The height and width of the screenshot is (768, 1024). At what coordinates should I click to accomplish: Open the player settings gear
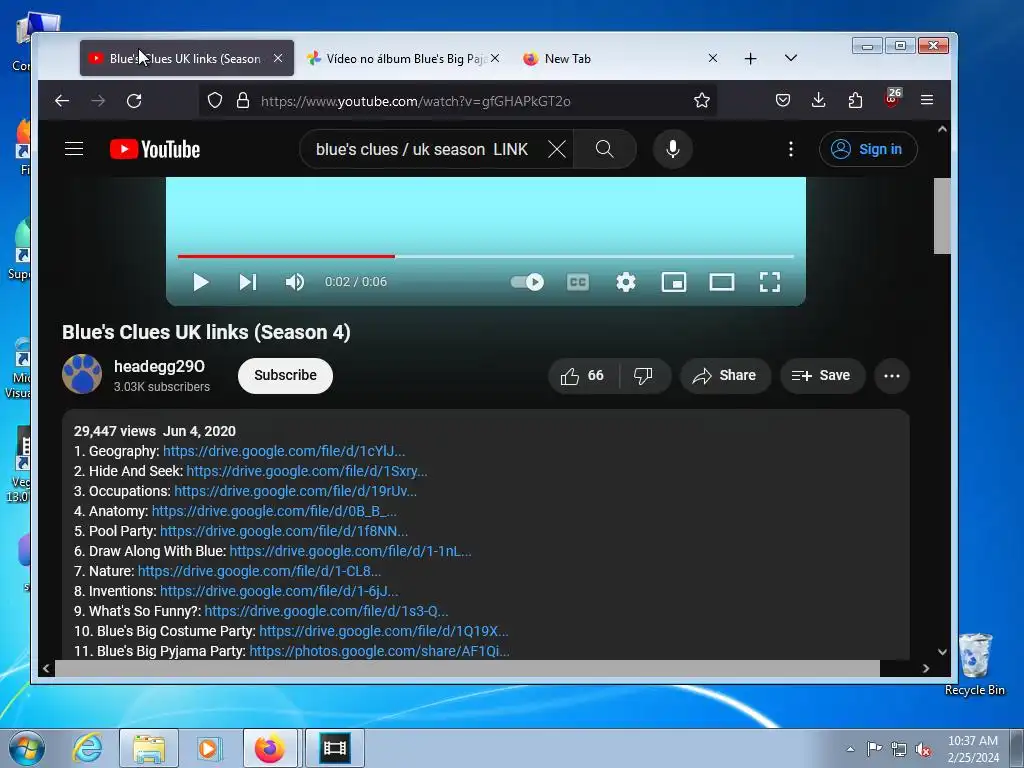(x=626, y=282)
